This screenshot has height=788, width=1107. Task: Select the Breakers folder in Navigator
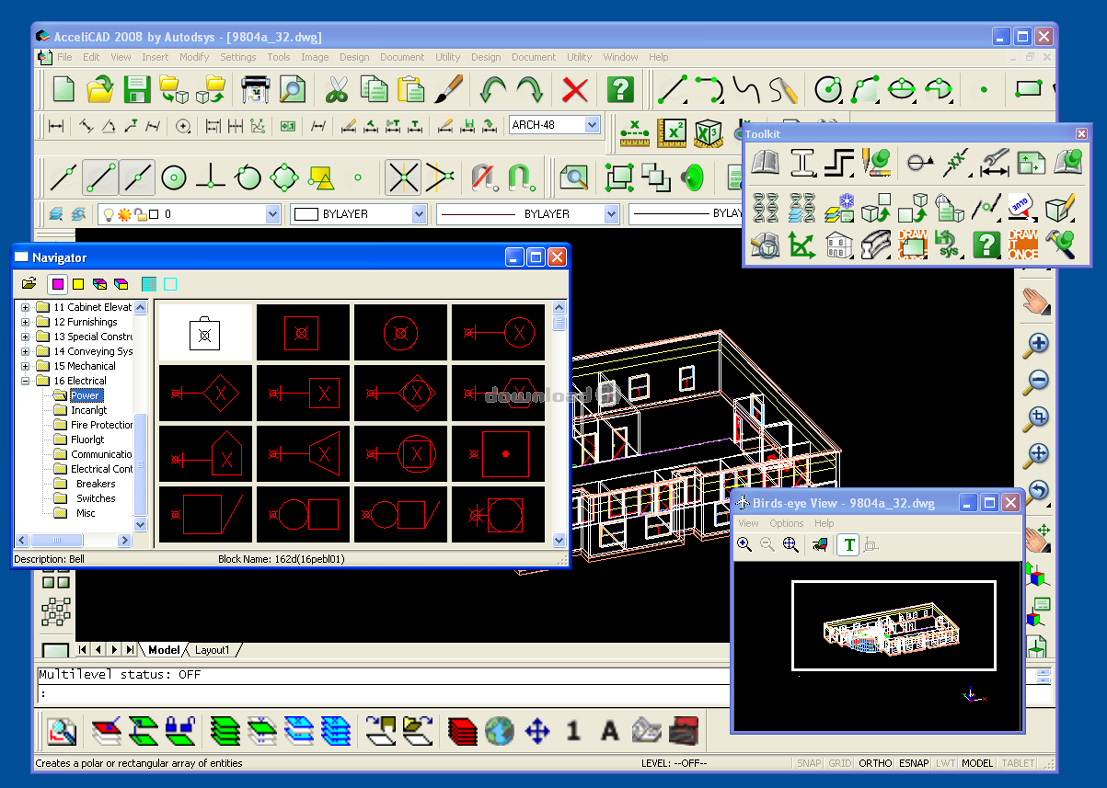[x=95, y=484]
